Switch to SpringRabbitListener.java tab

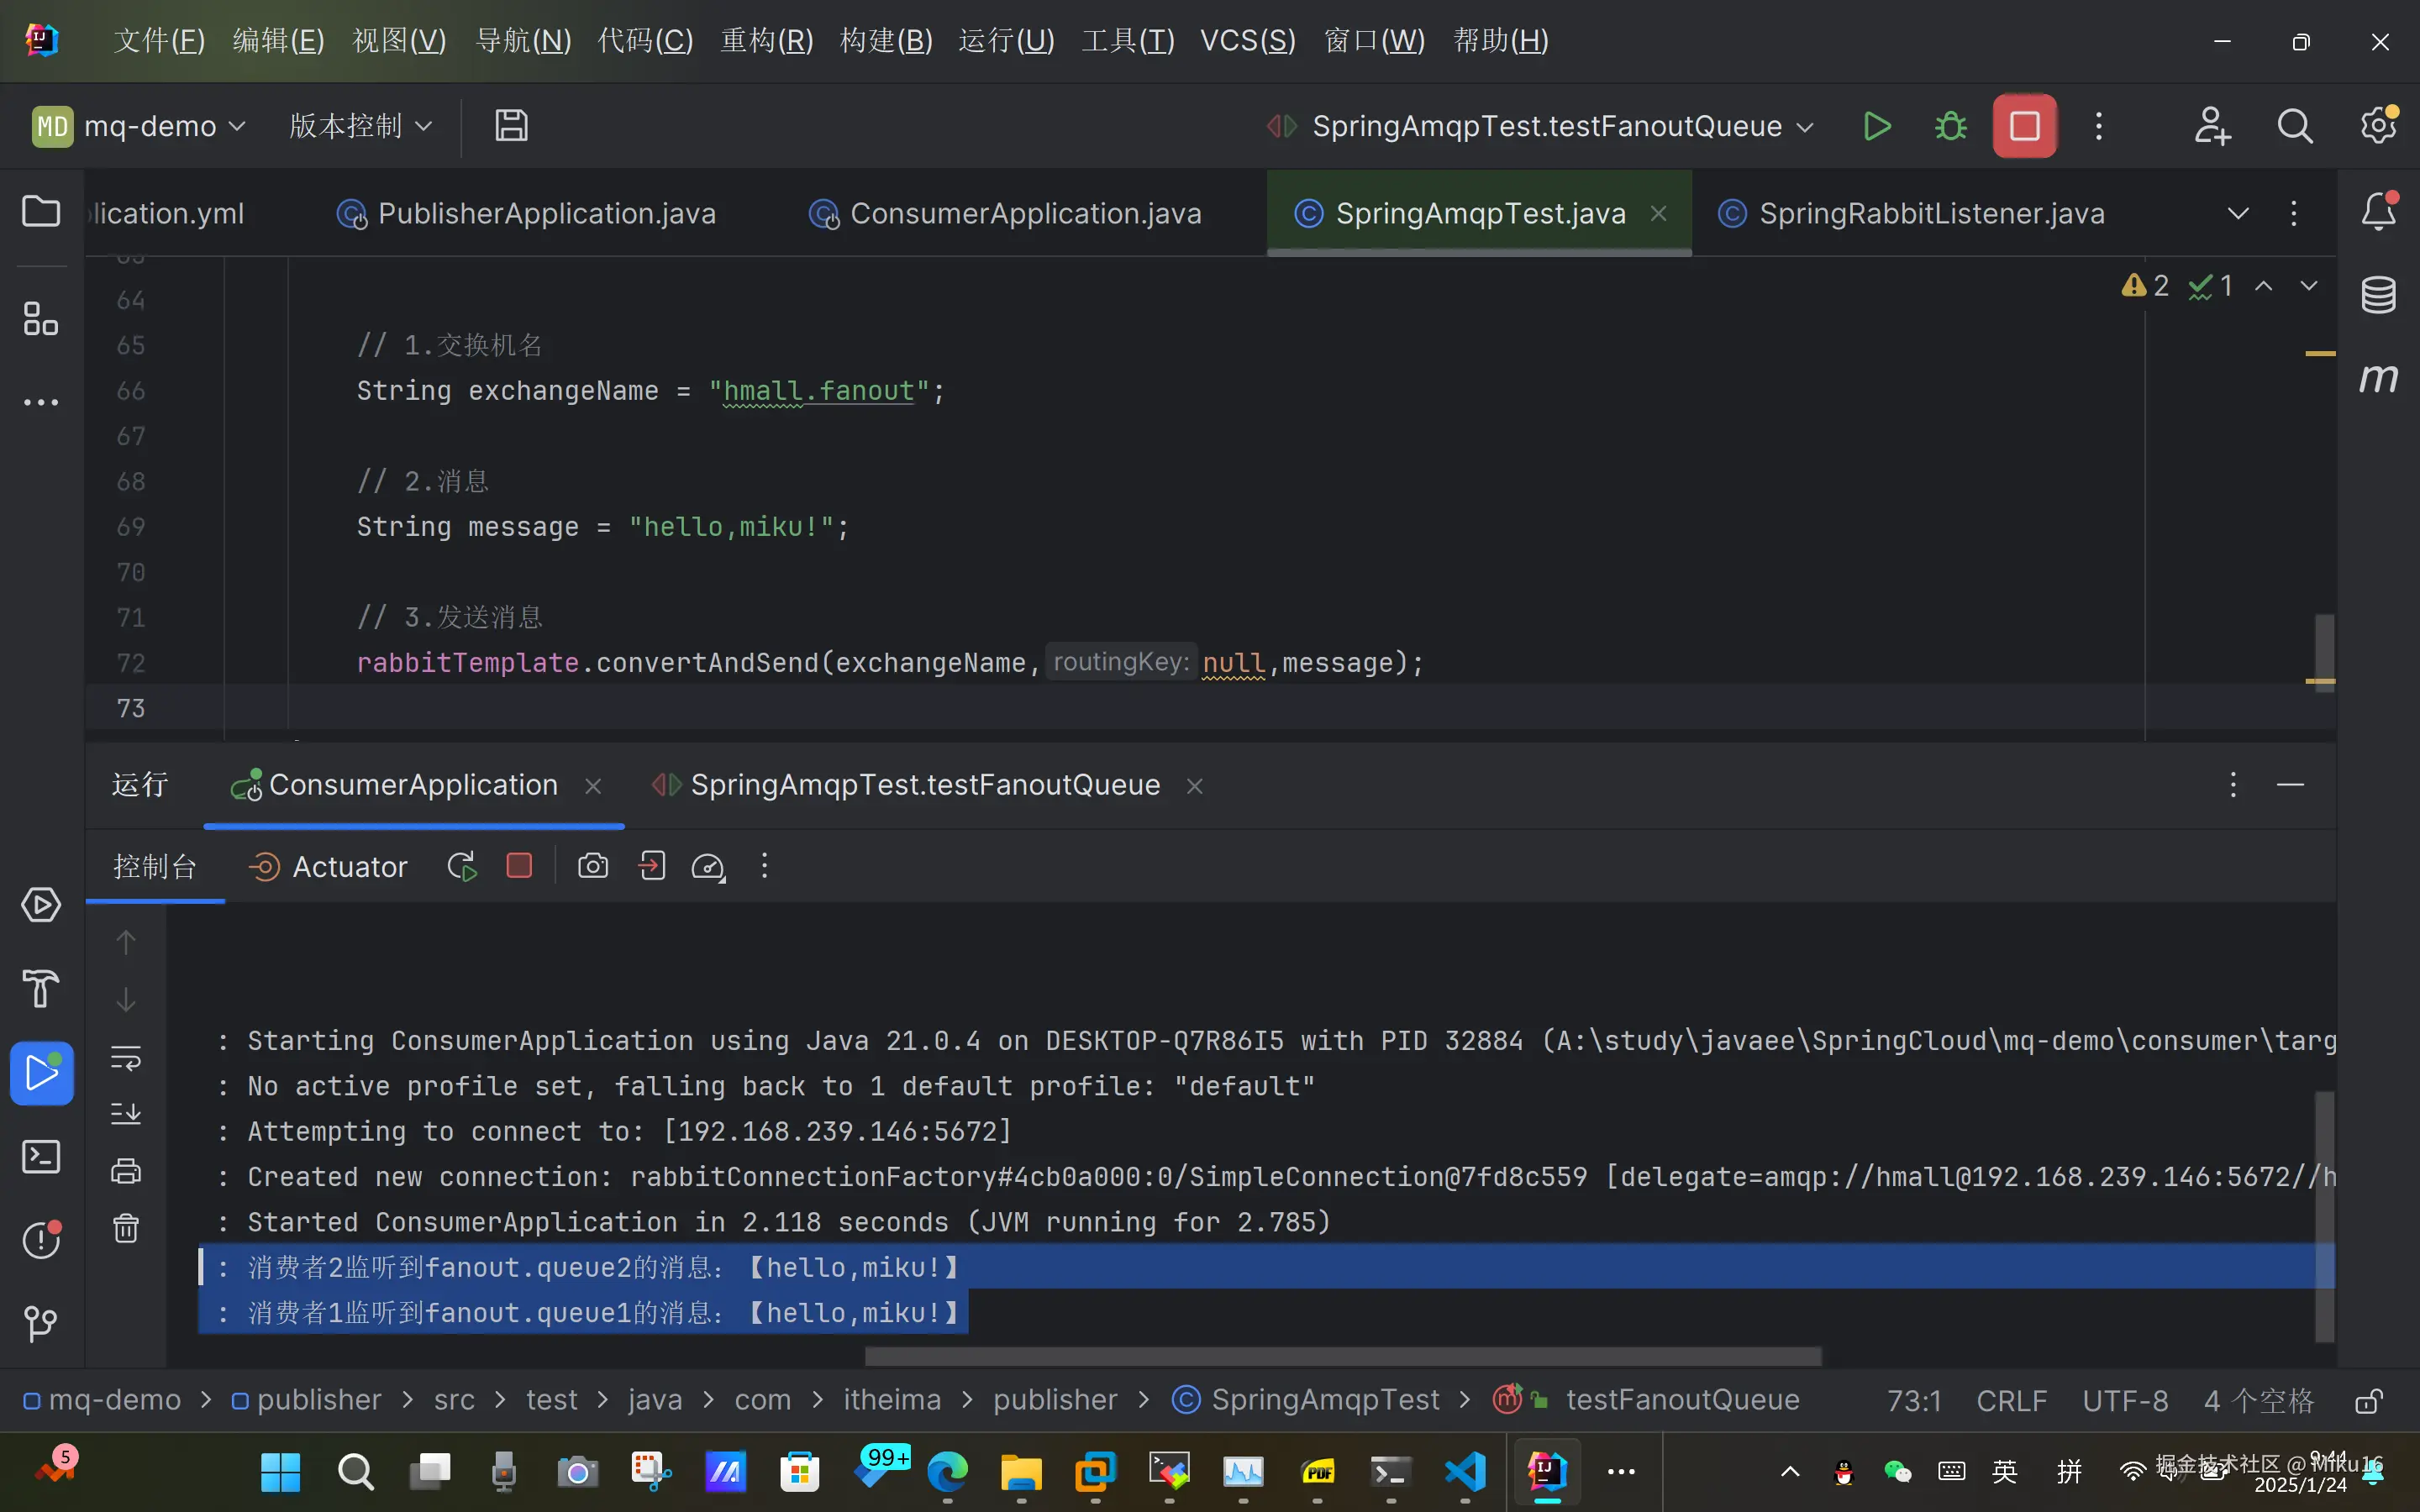click(1930, 213)
